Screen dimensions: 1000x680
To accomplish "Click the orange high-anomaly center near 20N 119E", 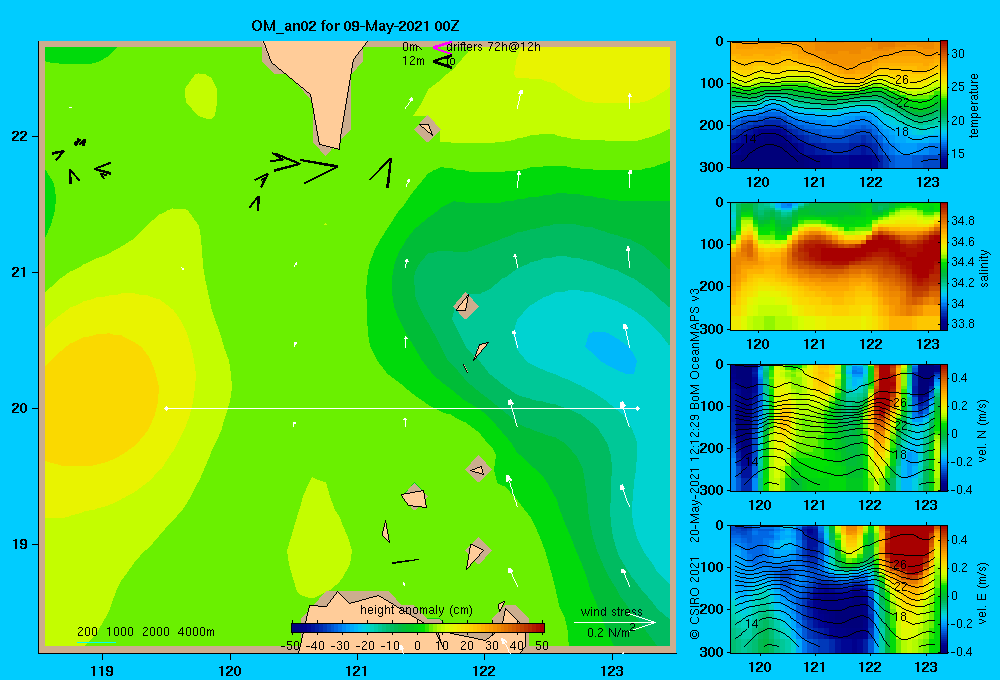I will tap(99, 399).
